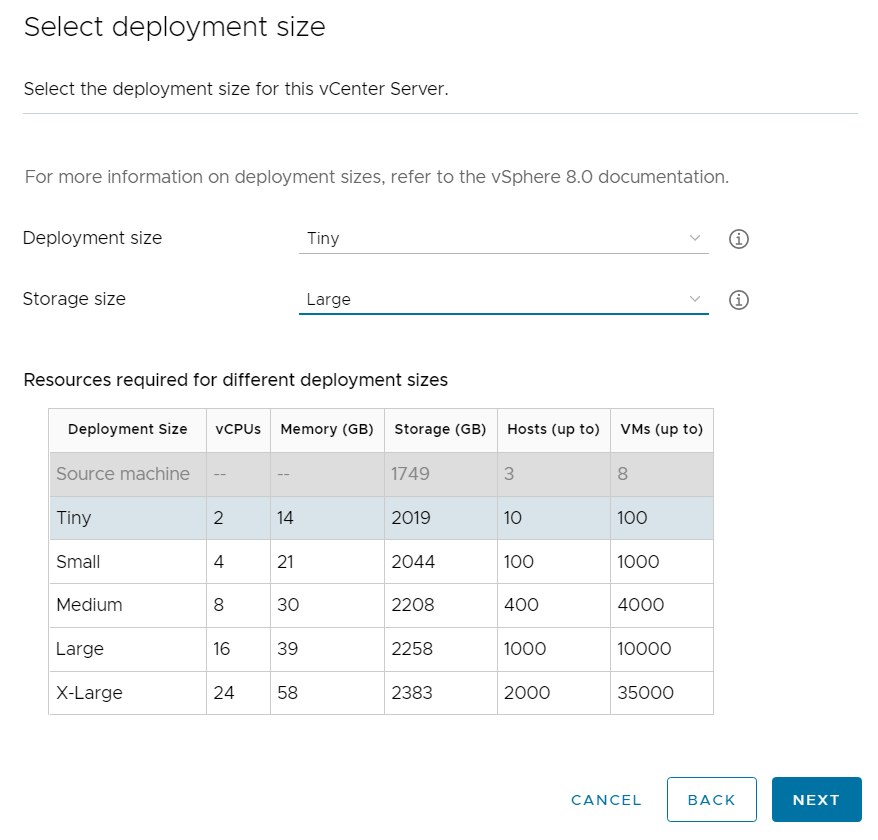Click the info icon beside Storage size

pos(739,300)
